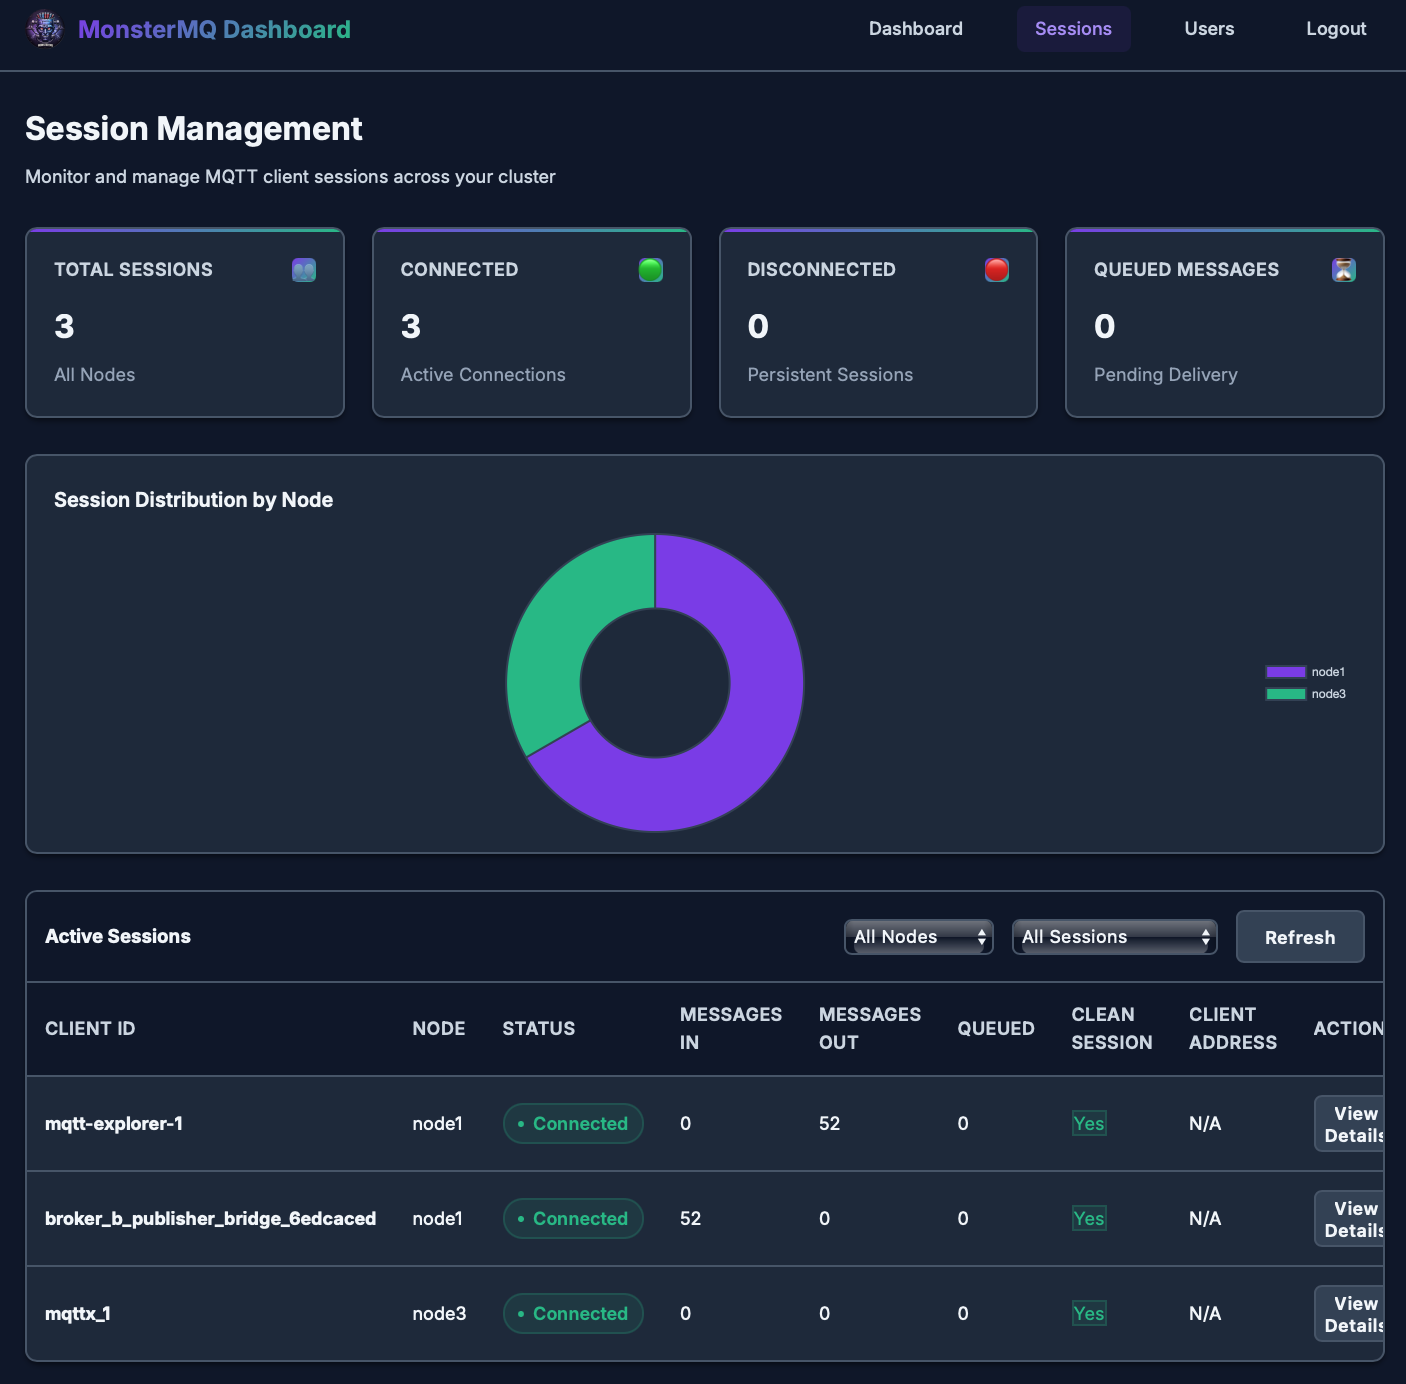Click the red Disconnected status icon
The height and width of the screenshot is (1384, 1406).
pos(997,270)
